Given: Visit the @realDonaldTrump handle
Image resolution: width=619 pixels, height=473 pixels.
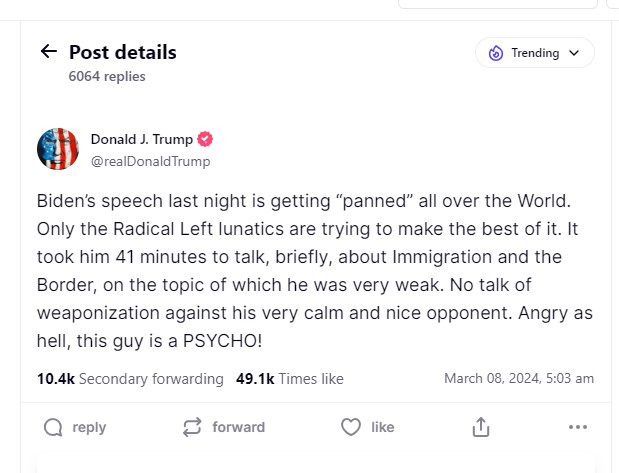Looking at the screenshot, I should tap(150, 161).
